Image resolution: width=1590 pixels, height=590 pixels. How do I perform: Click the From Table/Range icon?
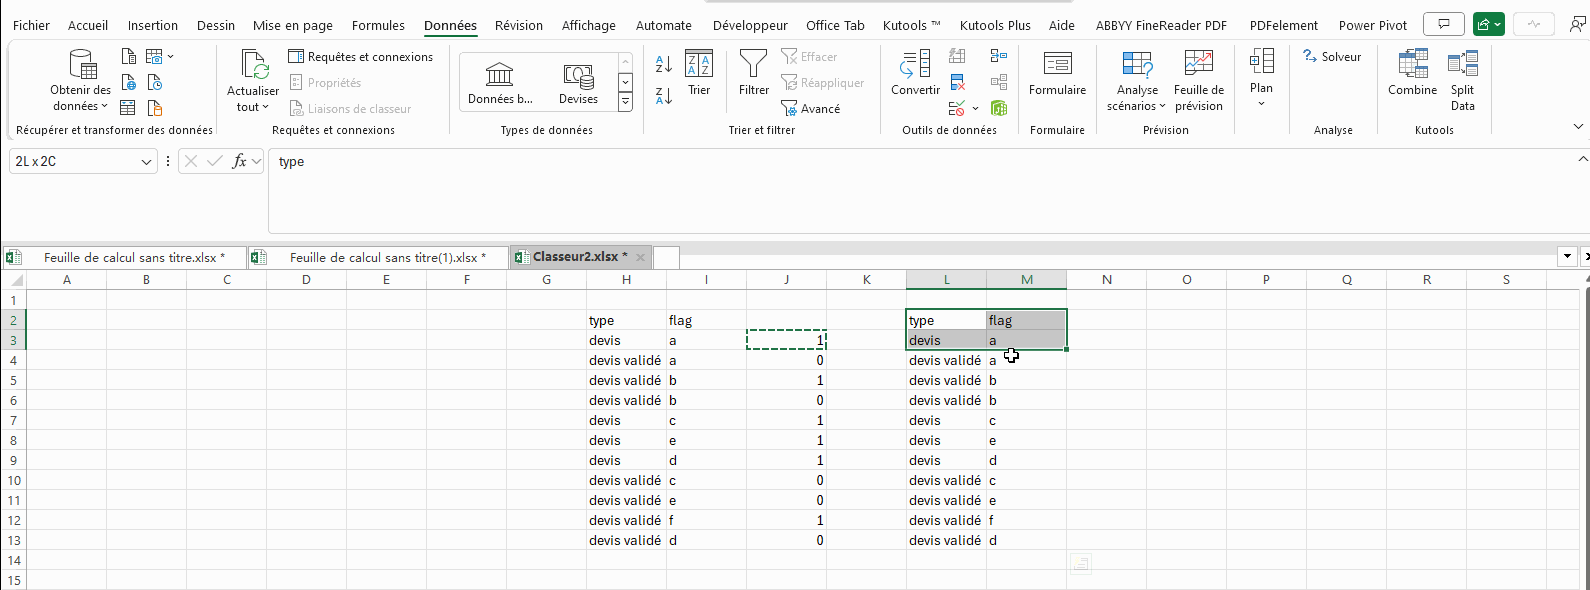click(x=128, y=108)
